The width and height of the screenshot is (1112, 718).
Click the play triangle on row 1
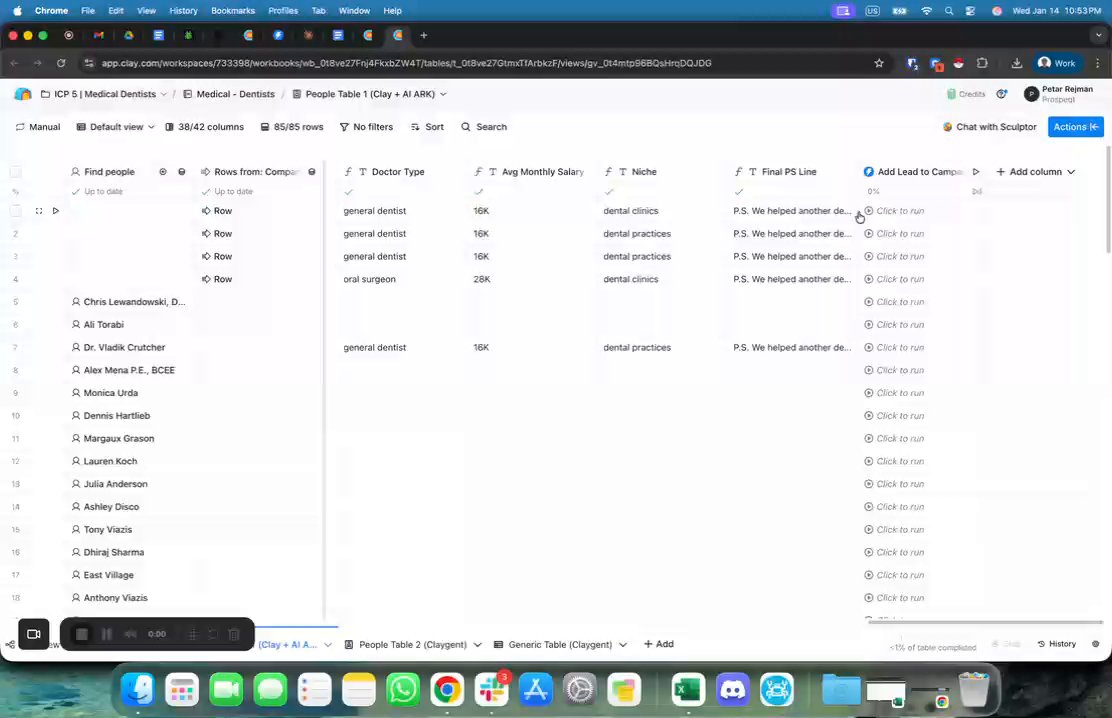55,211
